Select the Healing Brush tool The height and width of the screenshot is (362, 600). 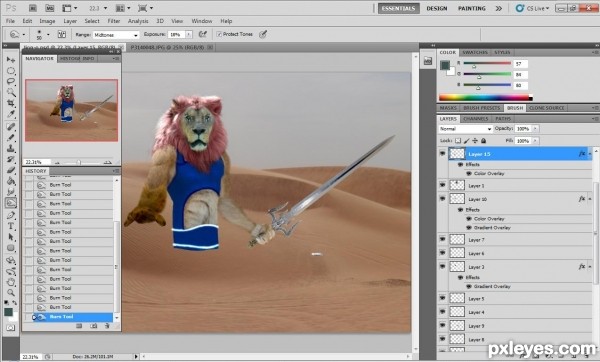click(x=11, y=127)
